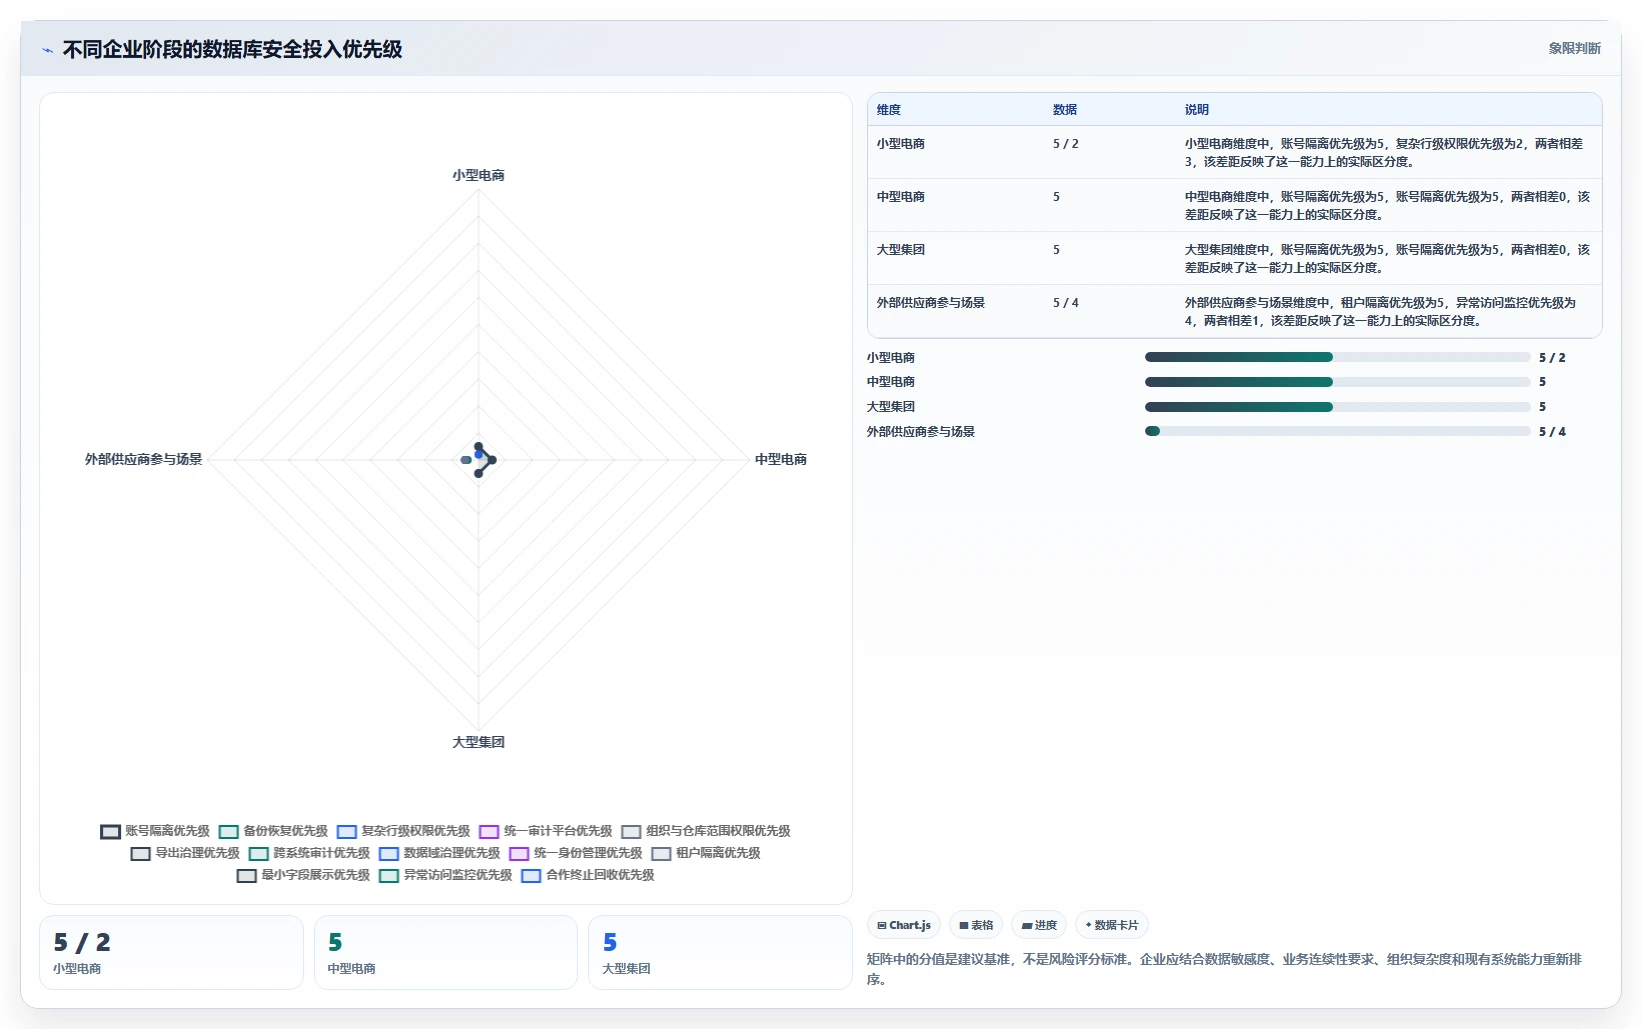This screenshot has width=1642, height=1029.
Task: Click the 象限判断 label in the header
Action: (1574, 48)
